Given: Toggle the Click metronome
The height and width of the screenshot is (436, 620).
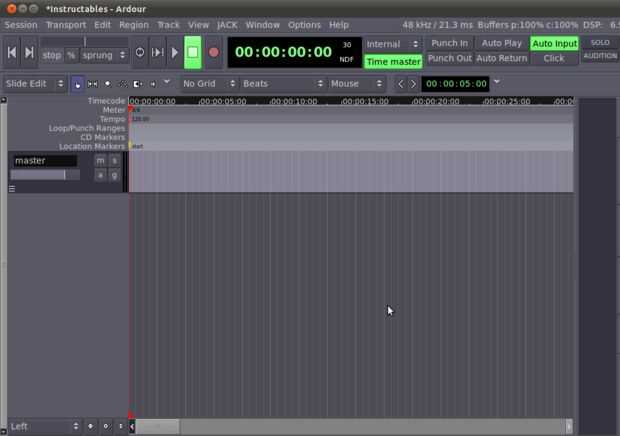Looking at the screenshot, I should pyautogui.click(x=554, y=58).
